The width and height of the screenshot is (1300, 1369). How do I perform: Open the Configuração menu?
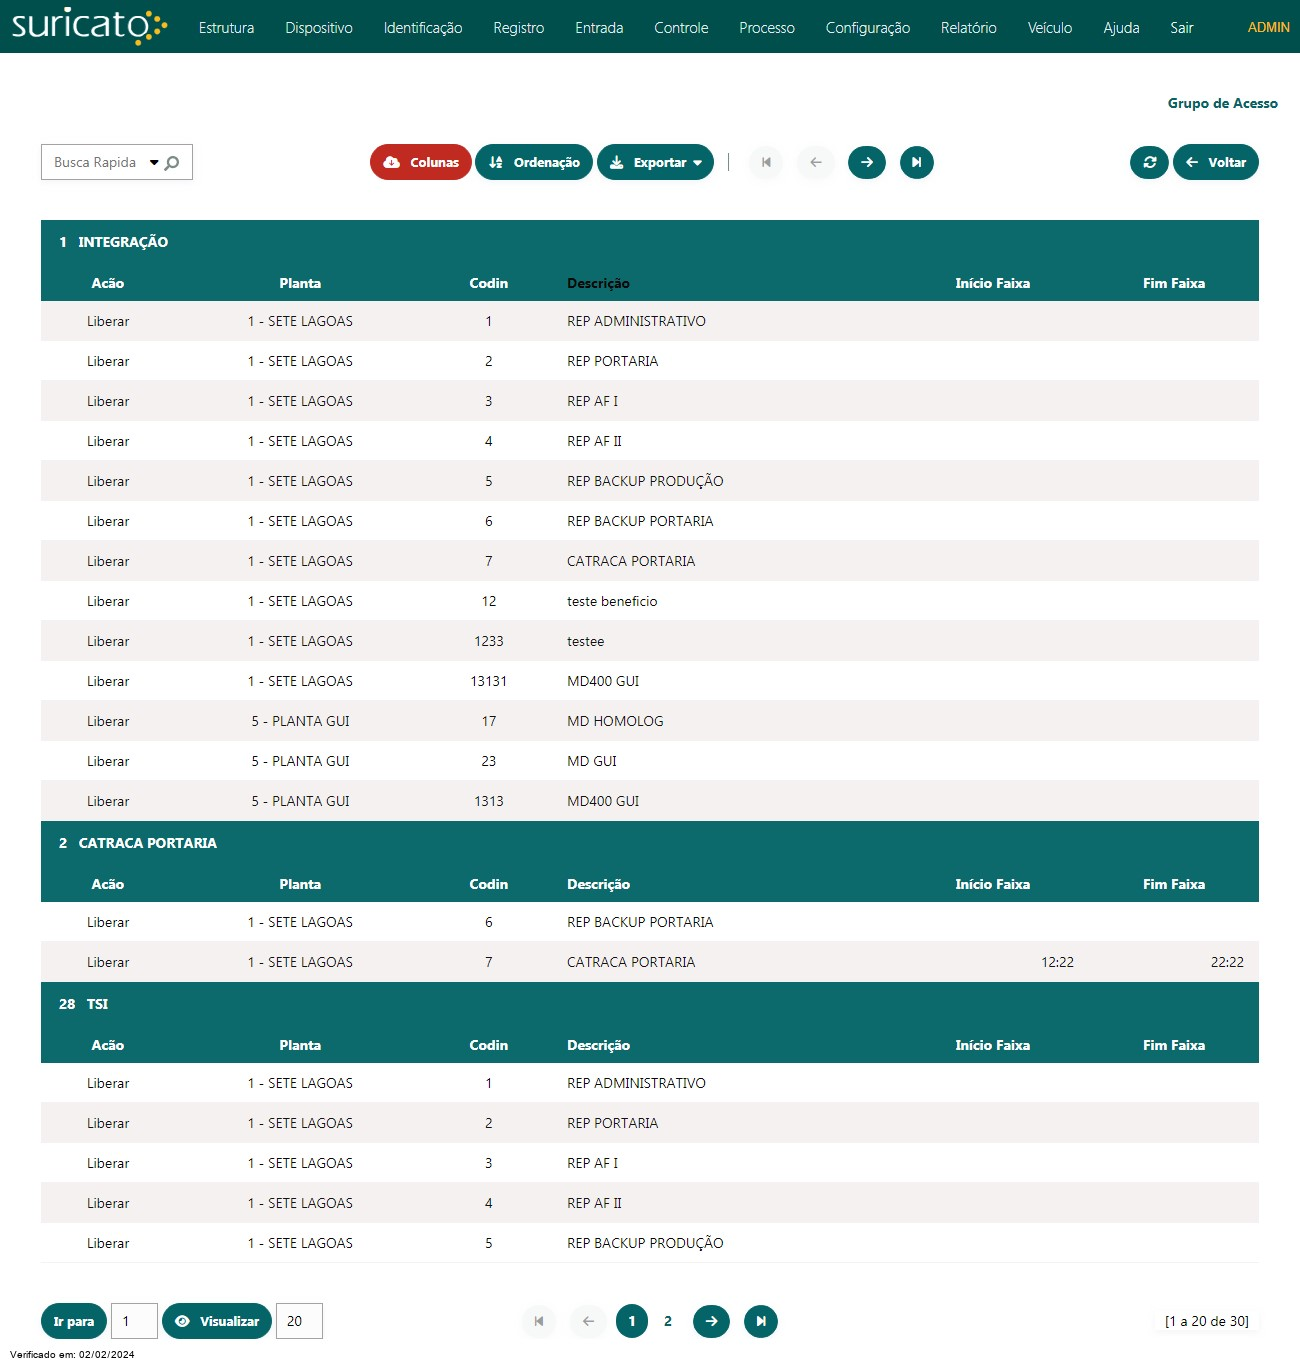click(x=868, y=28)
